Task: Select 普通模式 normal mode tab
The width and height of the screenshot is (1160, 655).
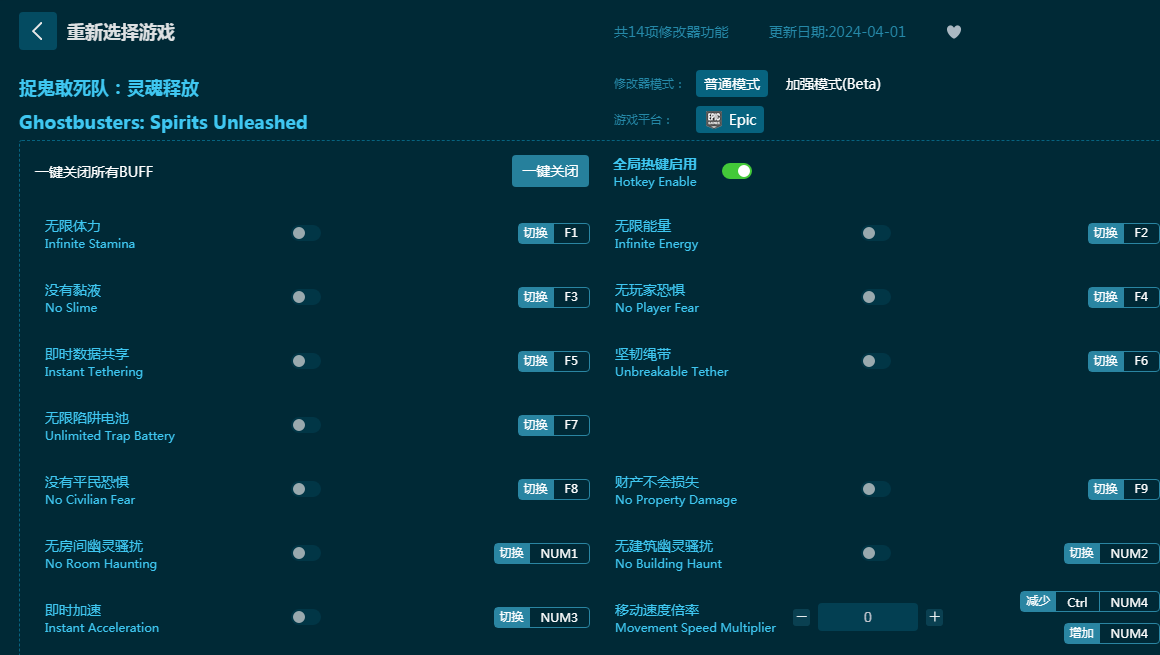Action: coord(732,84)
